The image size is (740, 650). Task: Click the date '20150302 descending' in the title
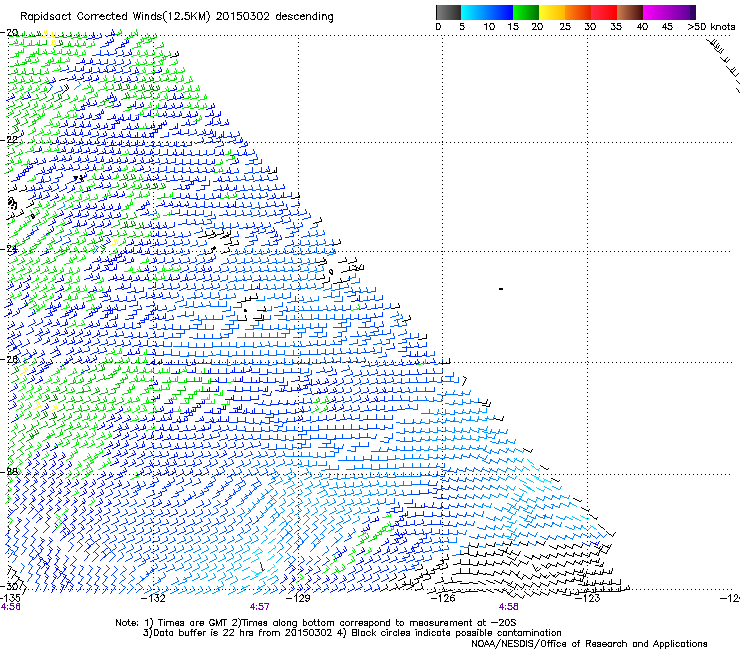click(274, 16)
